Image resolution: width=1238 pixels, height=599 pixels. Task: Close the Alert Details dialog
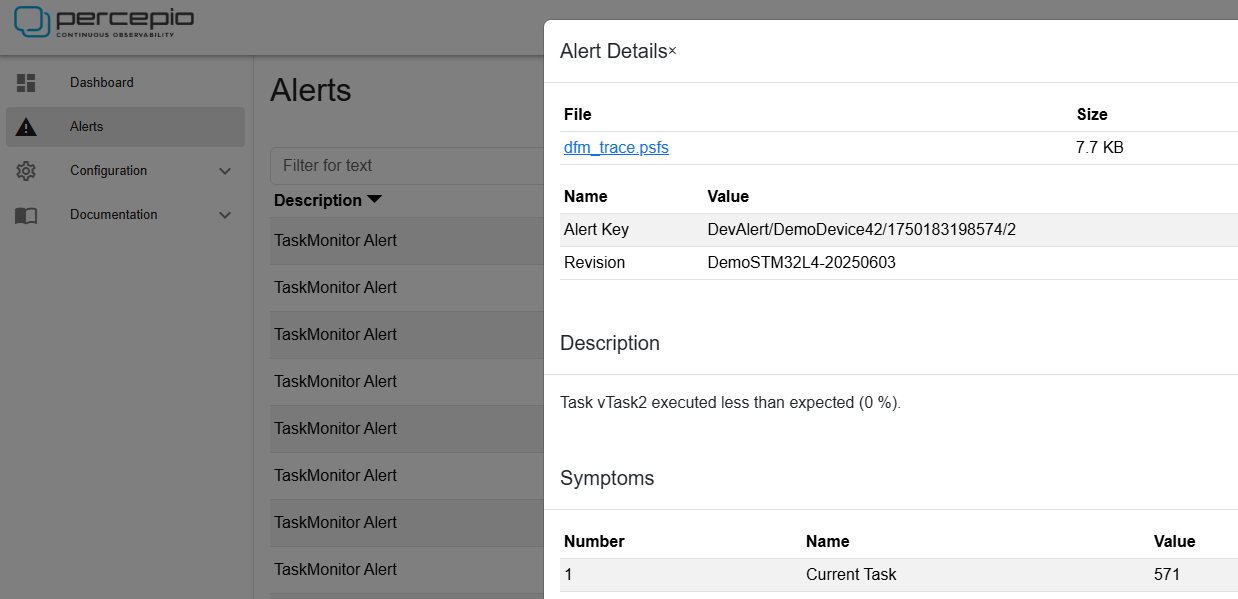click(x=670, y=50)
